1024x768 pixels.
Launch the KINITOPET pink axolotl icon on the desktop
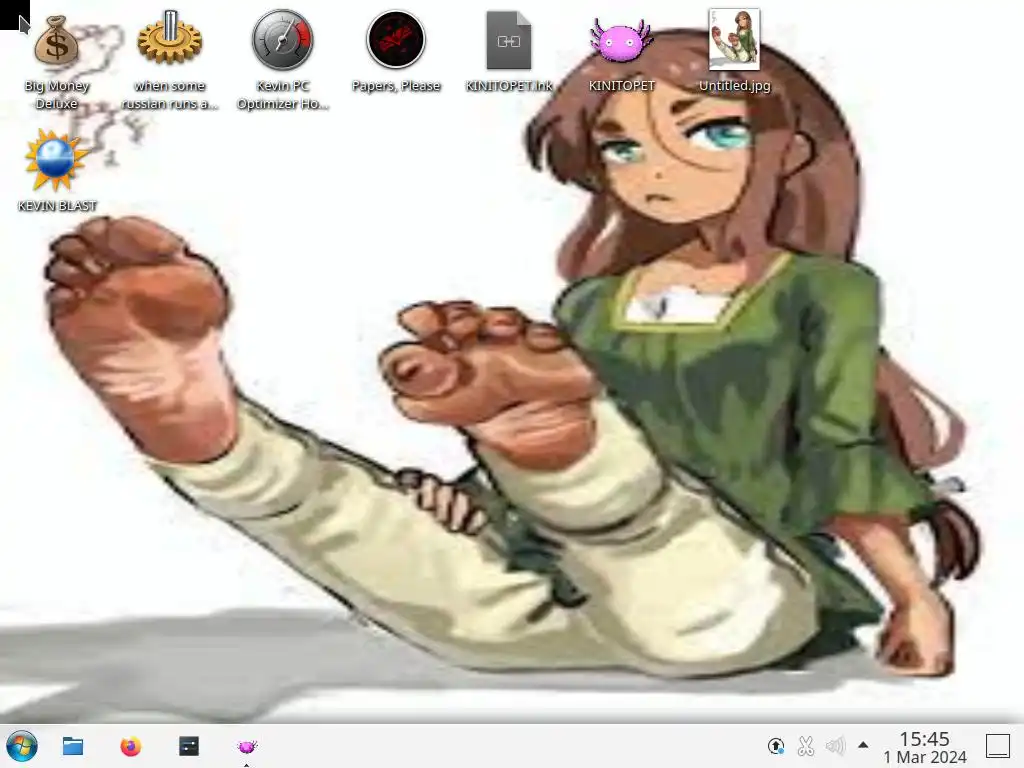(x=621, y=40)
